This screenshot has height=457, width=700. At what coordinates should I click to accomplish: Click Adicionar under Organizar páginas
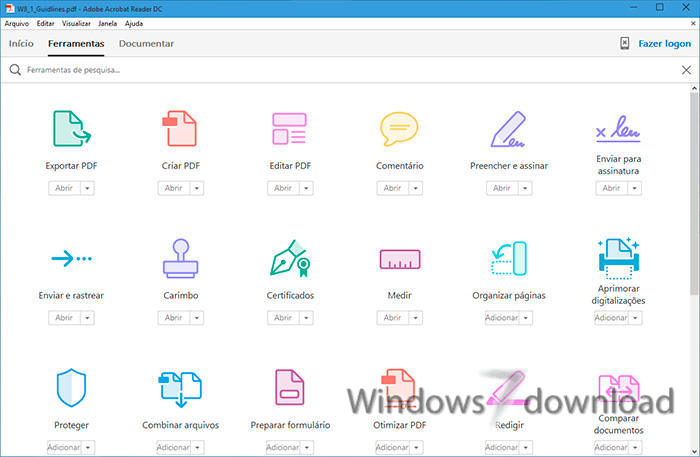pos(502,318)
